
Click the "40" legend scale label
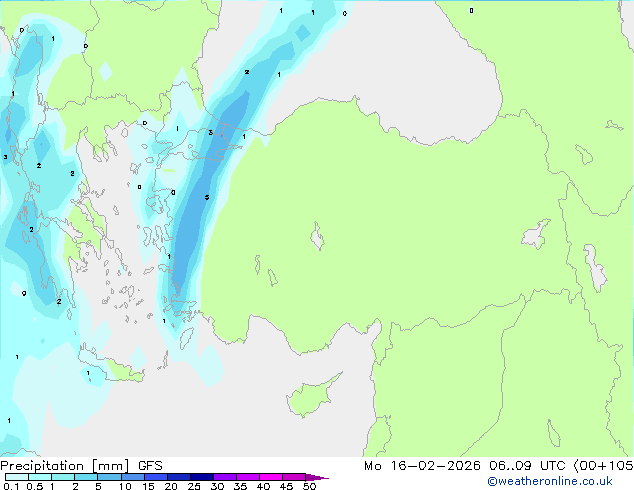tap(263, 486)
